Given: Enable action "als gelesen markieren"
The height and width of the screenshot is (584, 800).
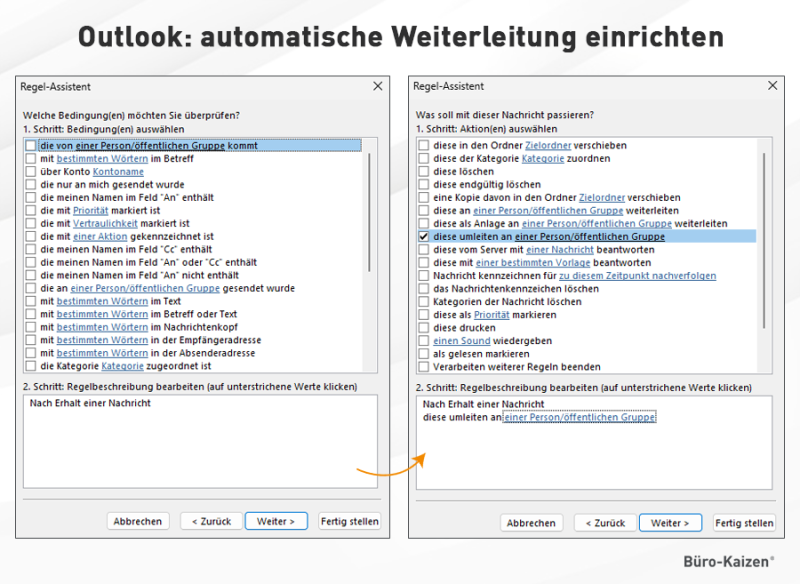Looking at the screenshot, I should click(x=423, y=352).
